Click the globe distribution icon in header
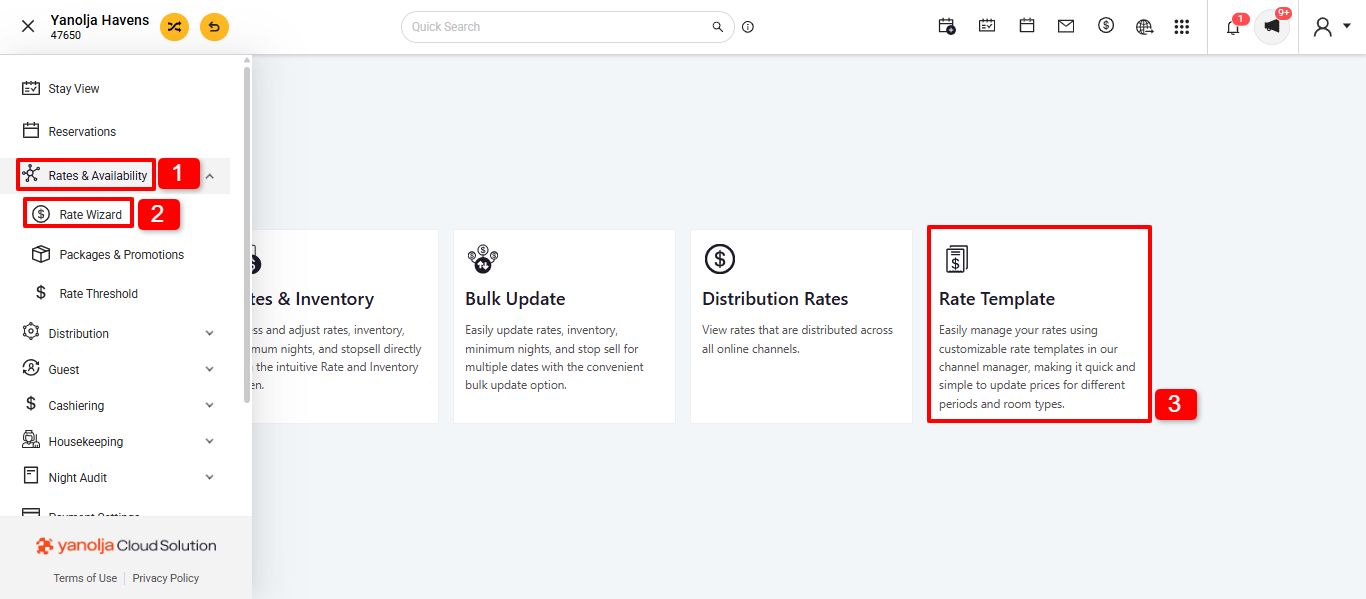Image resolution: width=1366 pixels, height=599 pixels. click(1145, 27)
